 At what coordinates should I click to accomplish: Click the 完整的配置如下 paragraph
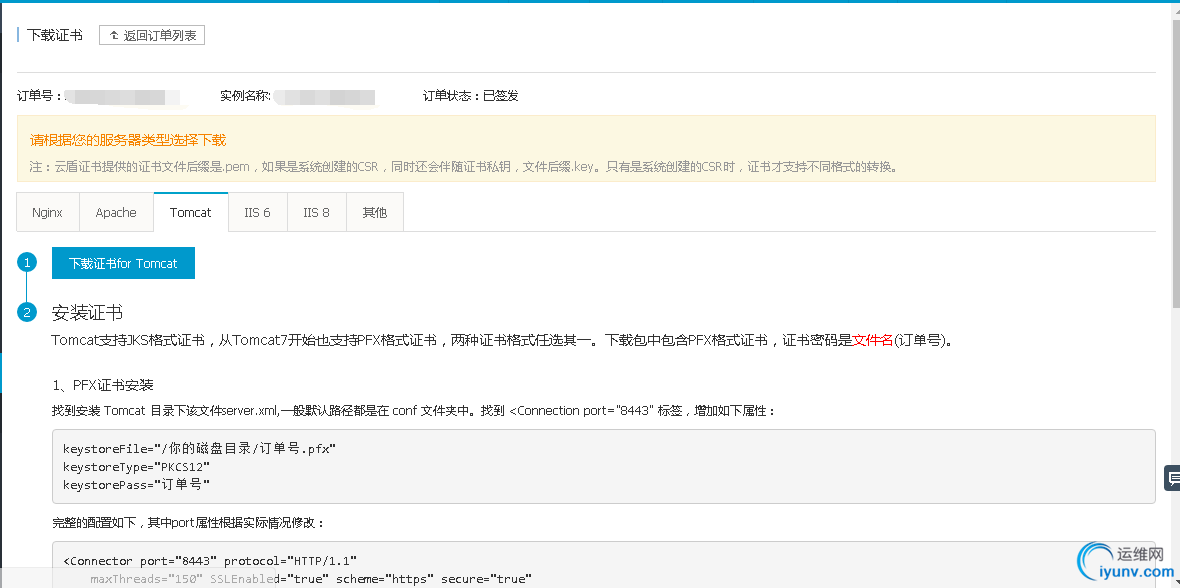tap(188, 522)
